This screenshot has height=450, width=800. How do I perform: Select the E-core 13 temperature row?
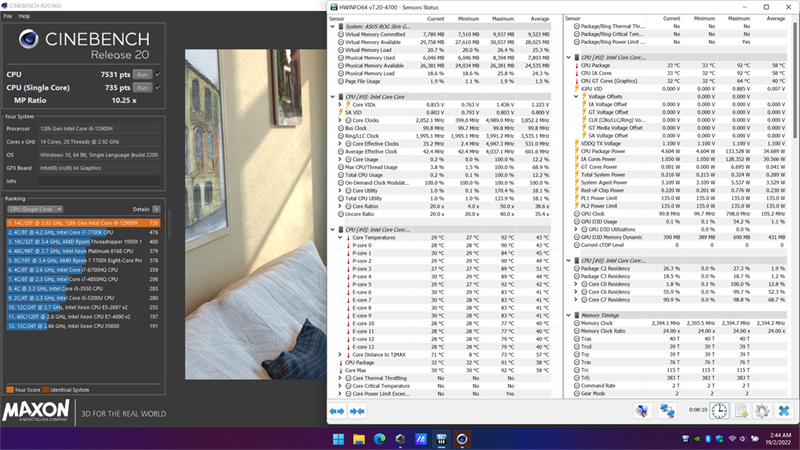click(443, 347)
